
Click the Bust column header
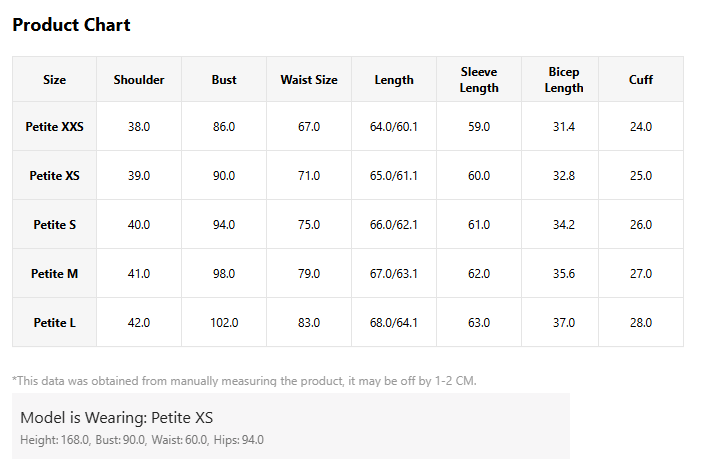(224, 79)
